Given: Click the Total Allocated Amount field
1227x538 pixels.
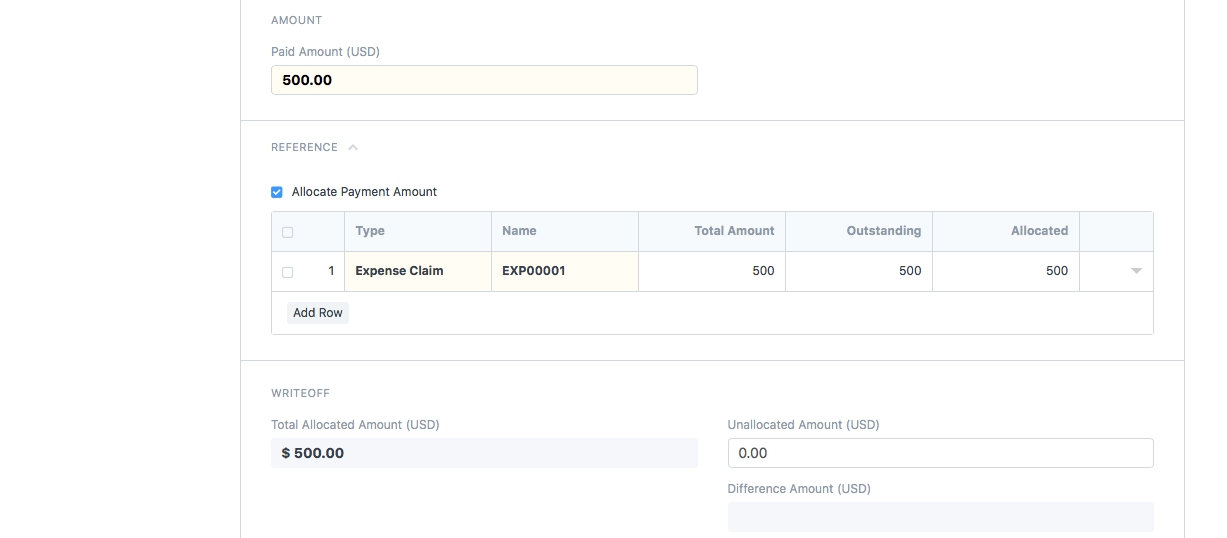Looking at the screenshot, I should pos(484,453).
